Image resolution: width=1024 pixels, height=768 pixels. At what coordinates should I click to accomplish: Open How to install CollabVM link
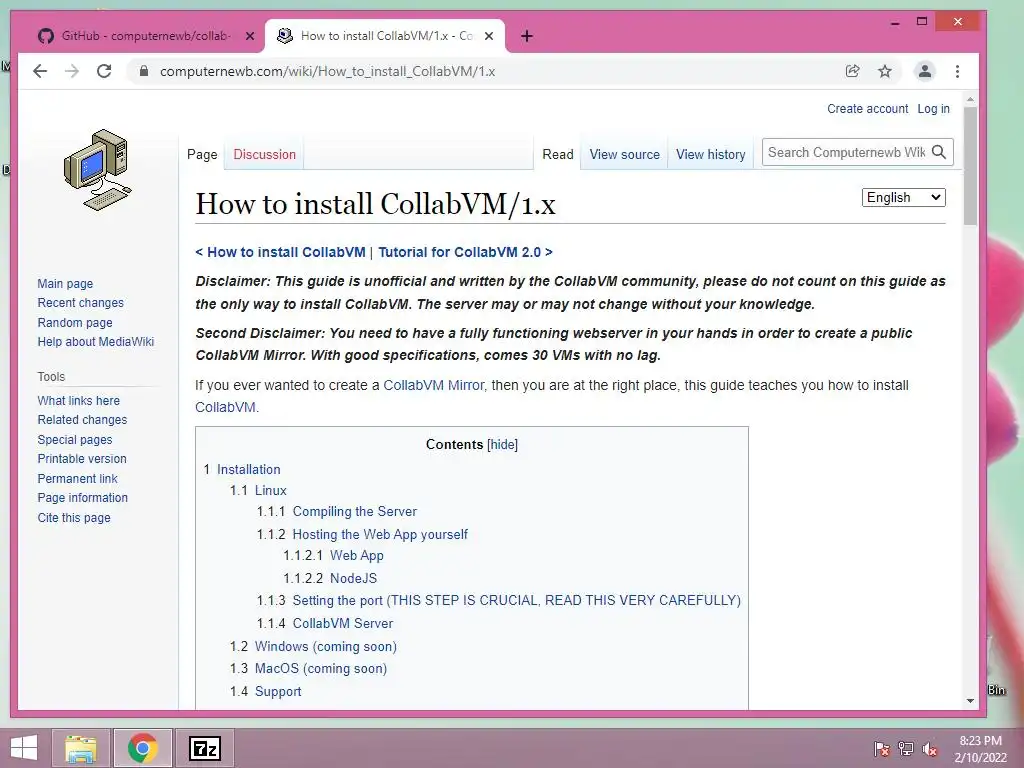286,252
